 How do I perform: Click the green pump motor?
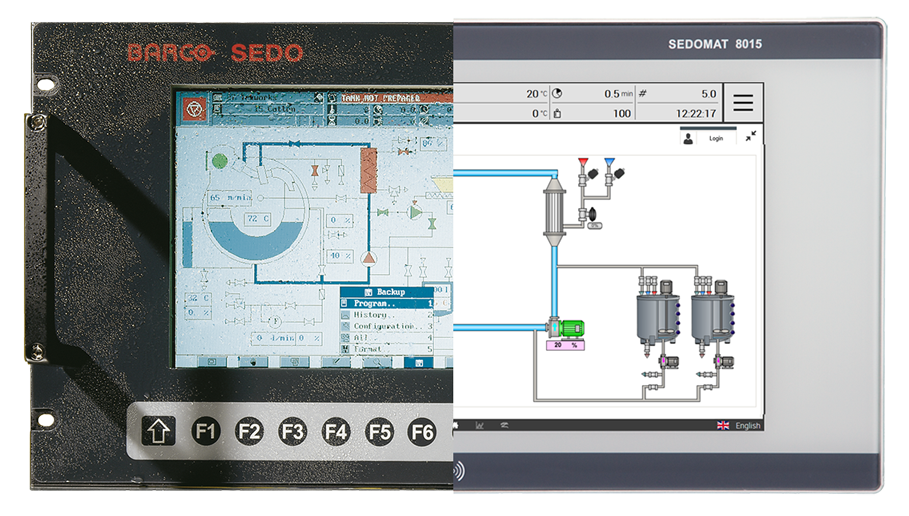tap(570, 329)
